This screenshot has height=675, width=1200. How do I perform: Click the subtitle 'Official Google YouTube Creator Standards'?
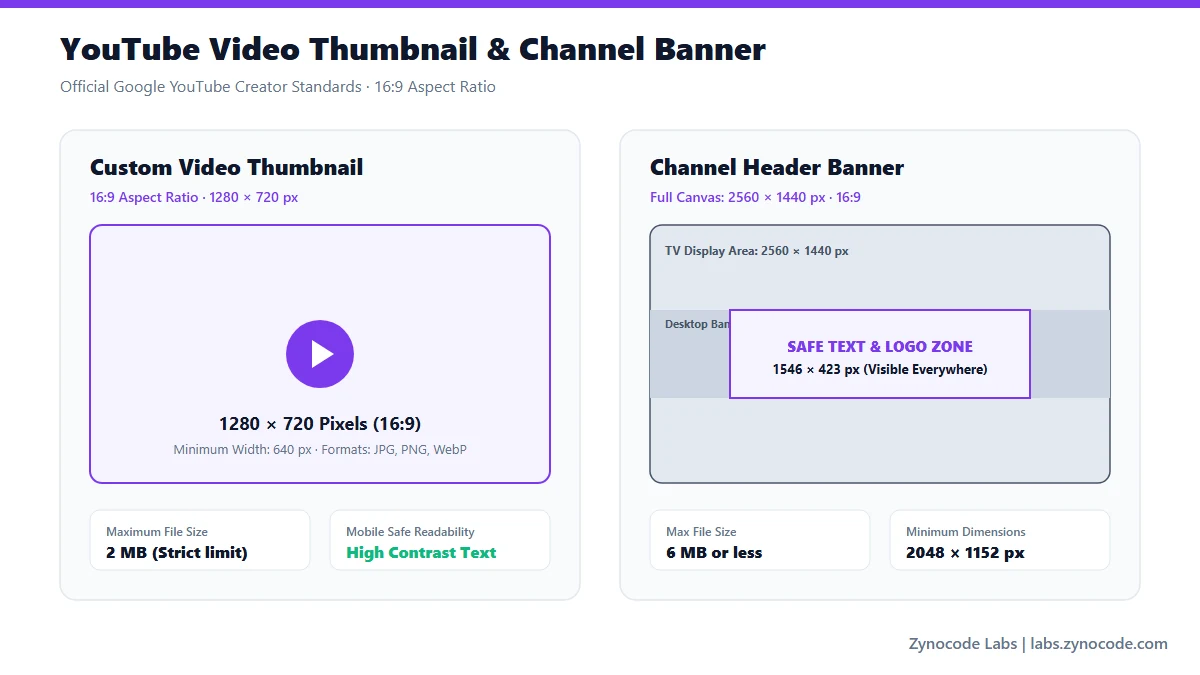click(x=211, y=87)
